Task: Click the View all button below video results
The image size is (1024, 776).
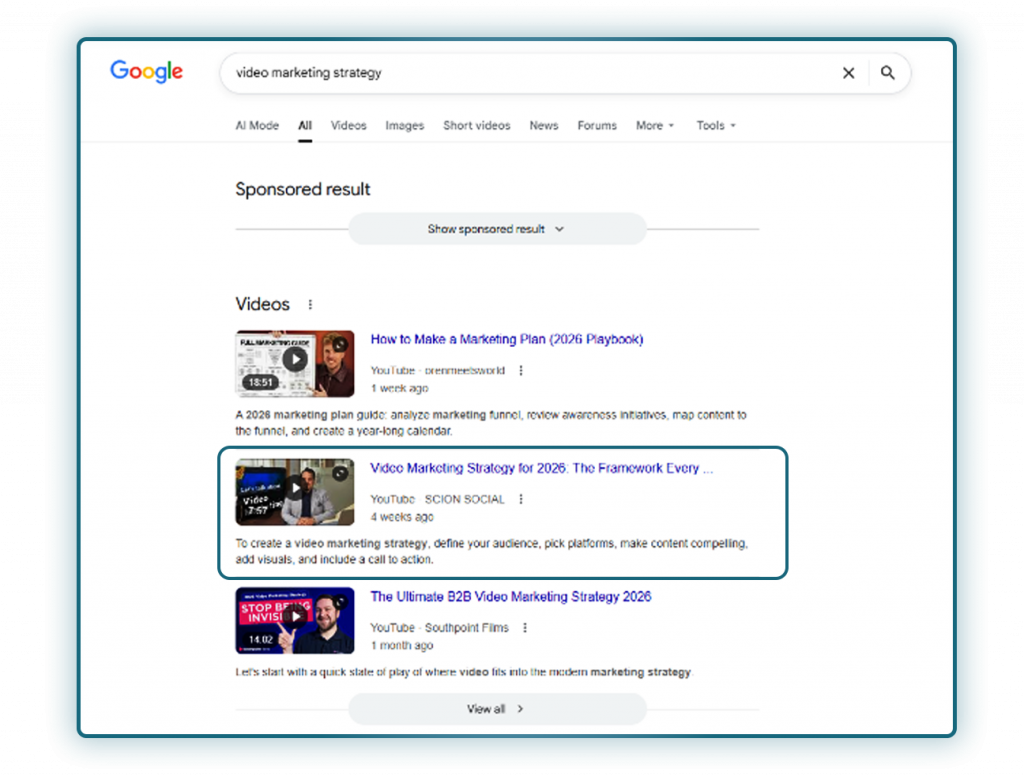Action: click(x=497, y=708)
